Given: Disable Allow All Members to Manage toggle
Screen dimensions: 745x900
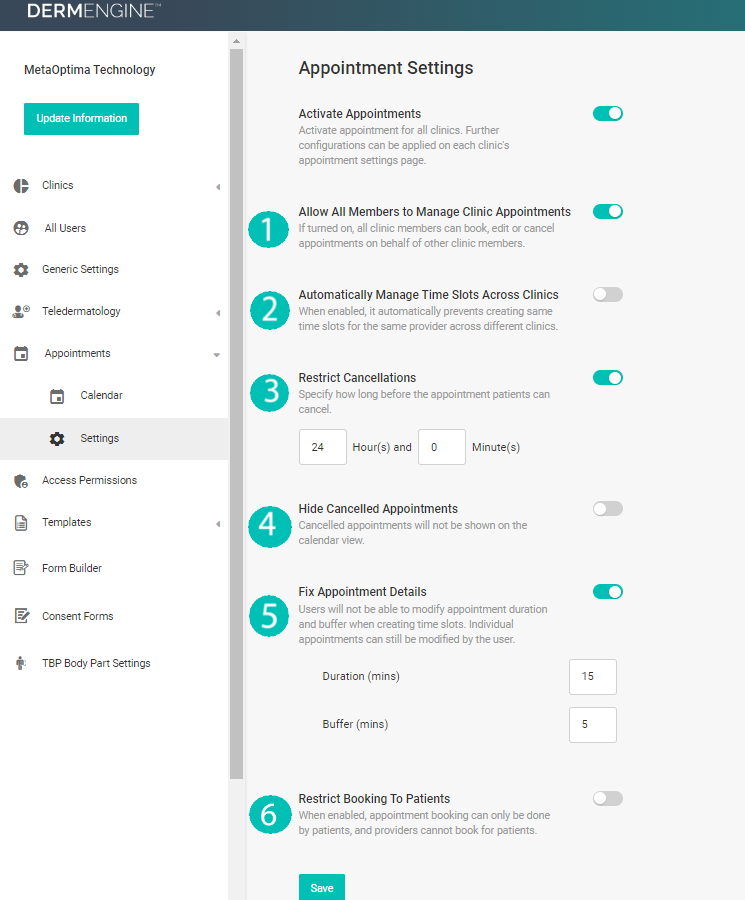Looking at the screenshot, I should click(608, 211).
